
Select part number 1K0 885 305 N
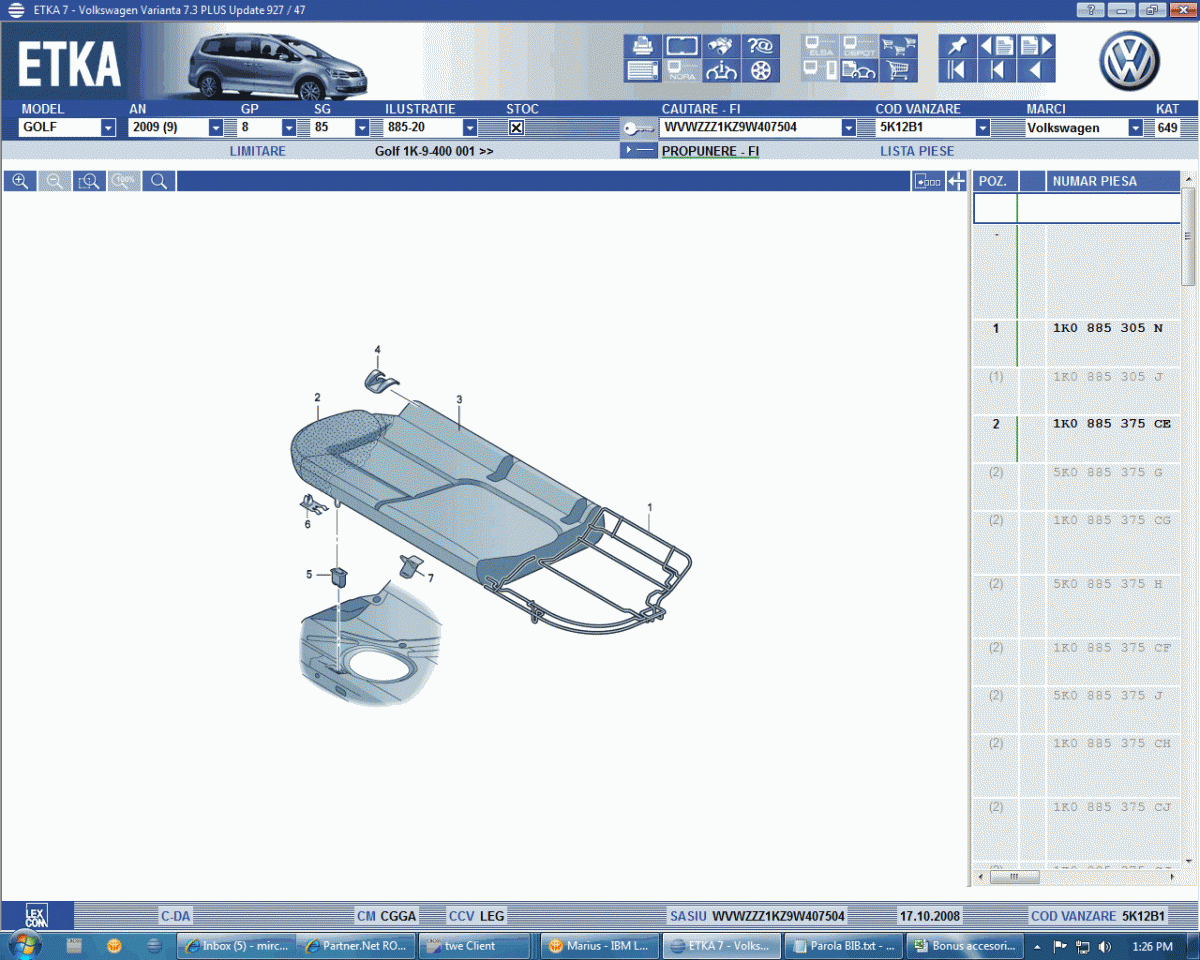pos(1107,329)
